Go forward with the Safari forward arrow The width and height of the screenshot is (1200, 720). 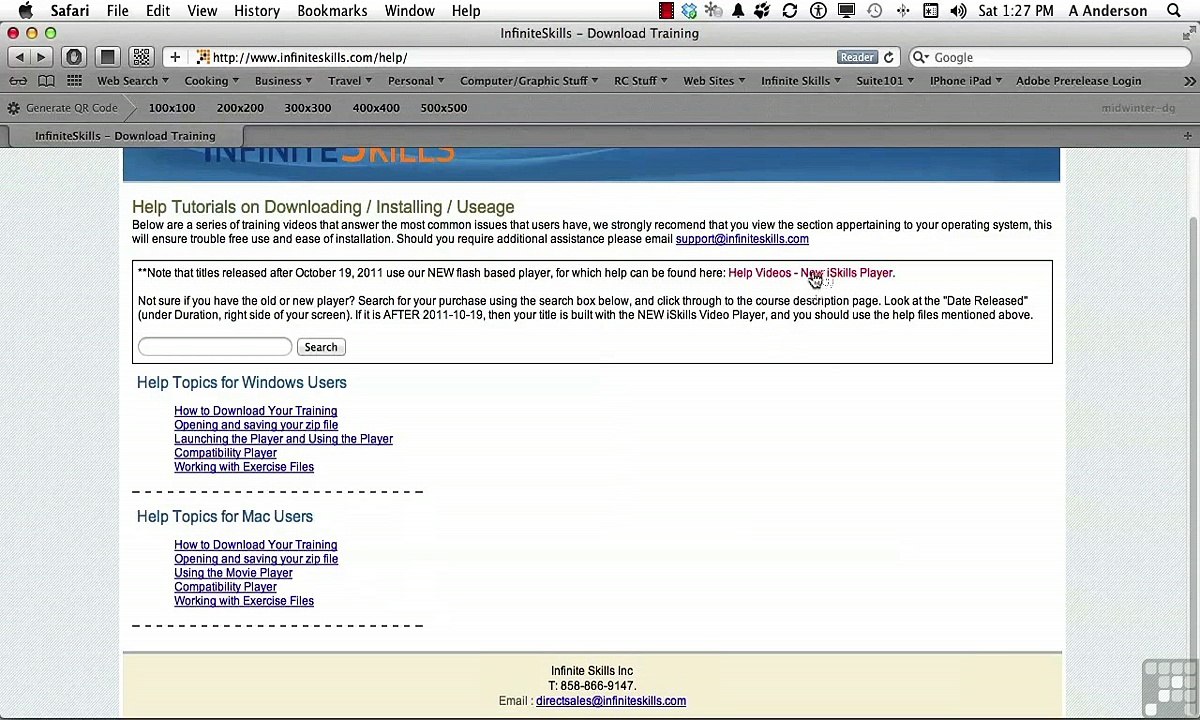click(41, 57)
